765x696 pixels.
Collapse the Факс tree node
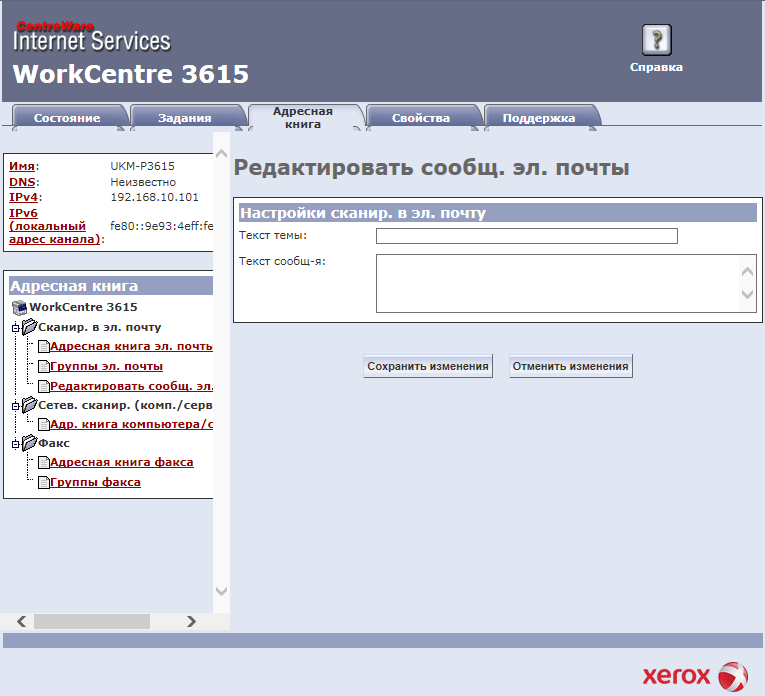(x=15, y=444)
